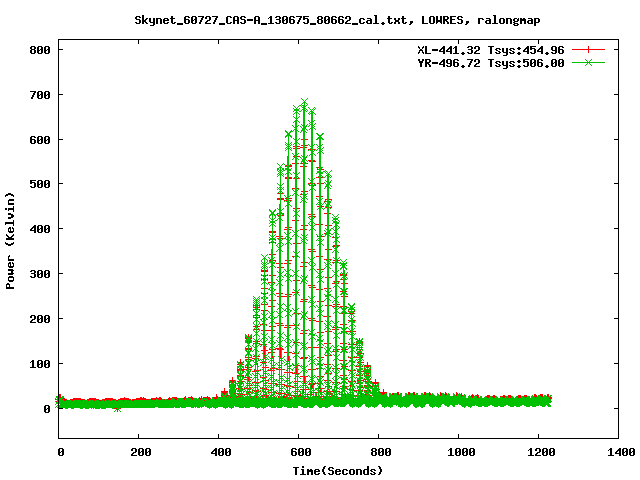Click the 800 y-axis tick label
Image resolution: width=640 pixels, height=480 pixels.
click(40, 50)
